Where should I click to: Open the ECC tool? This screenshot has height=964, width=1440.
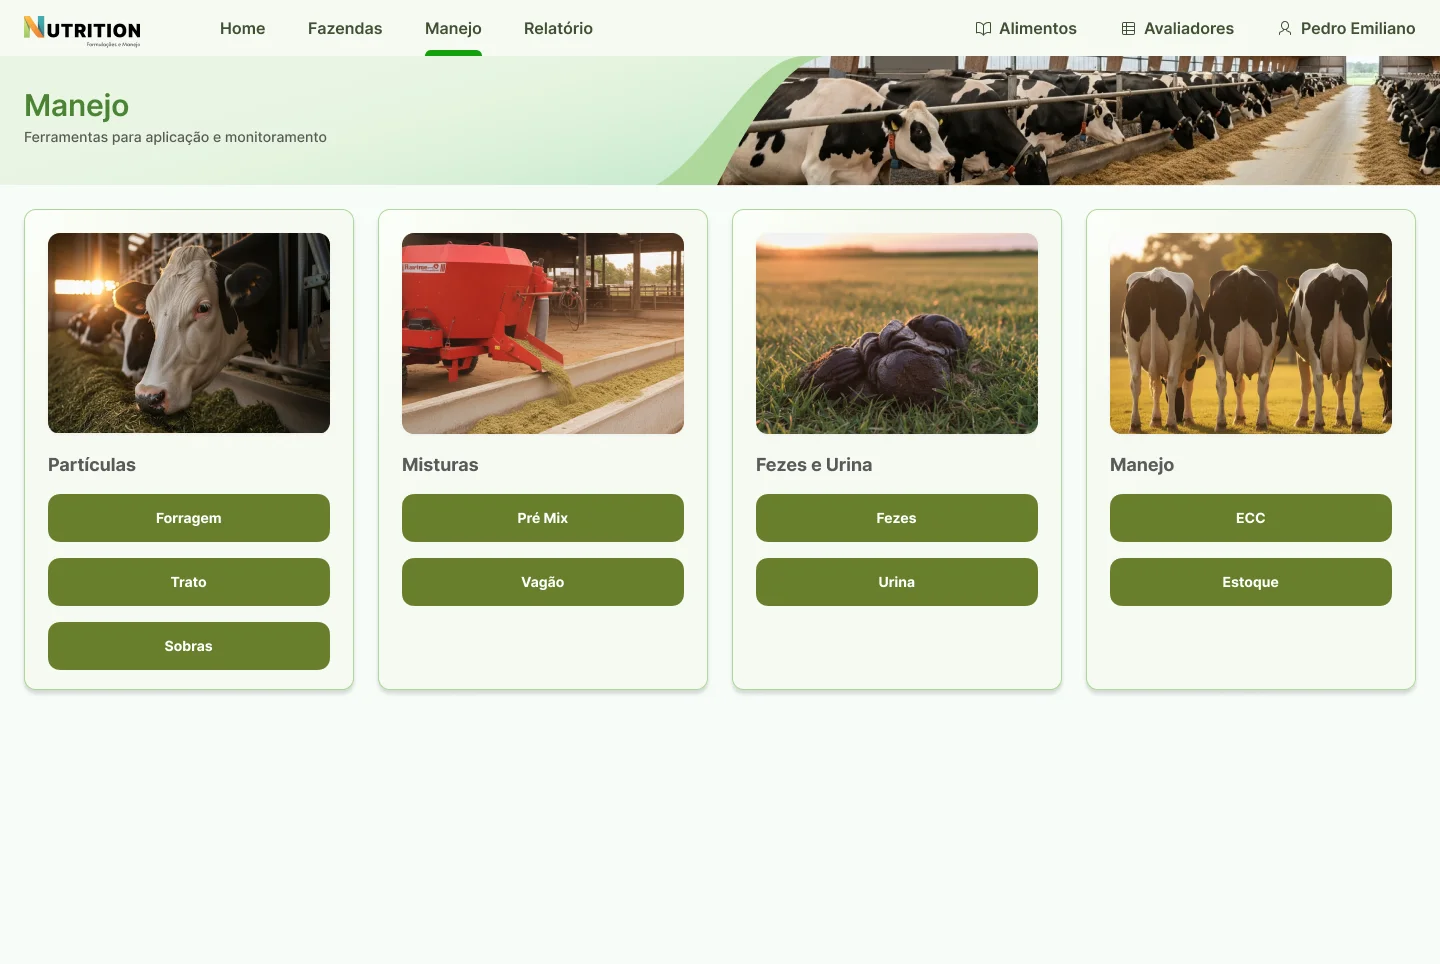click(x=1251, y=518)
